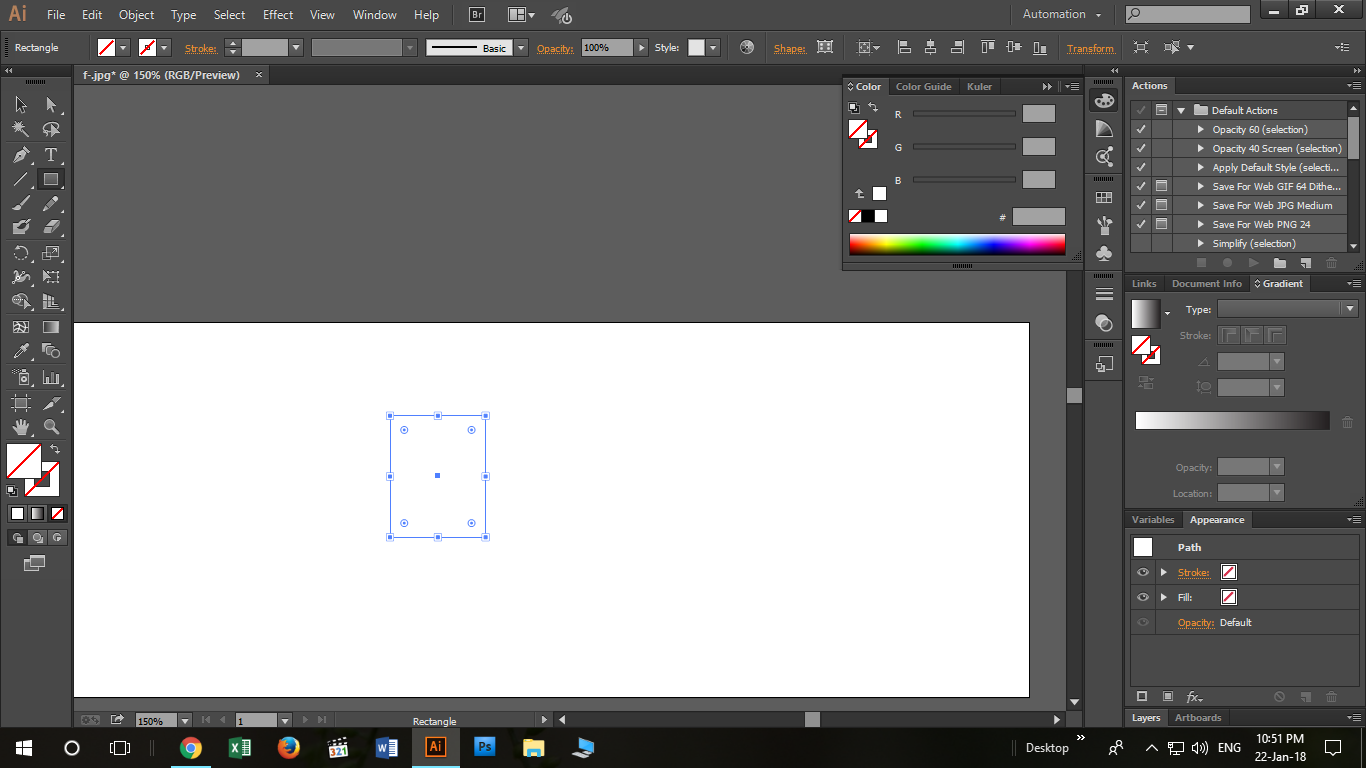Open the Gradient Type dropdown
The width and height of the screenshot is (1366, 768).
[x=1287, y=310]
